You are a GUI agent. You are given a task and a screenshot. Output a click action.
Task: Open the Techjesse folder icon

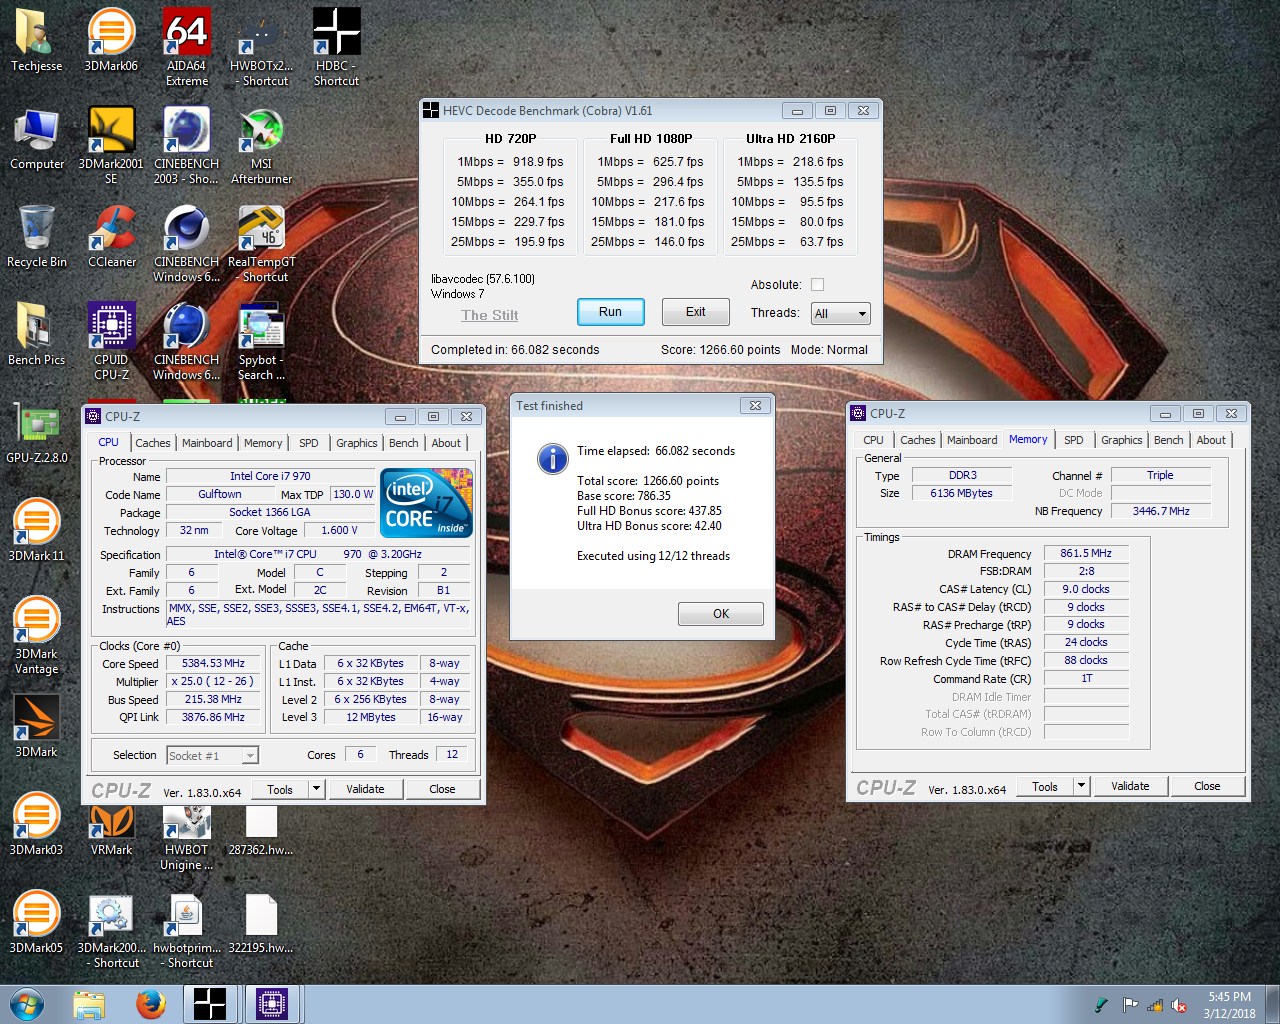(36, 40)
